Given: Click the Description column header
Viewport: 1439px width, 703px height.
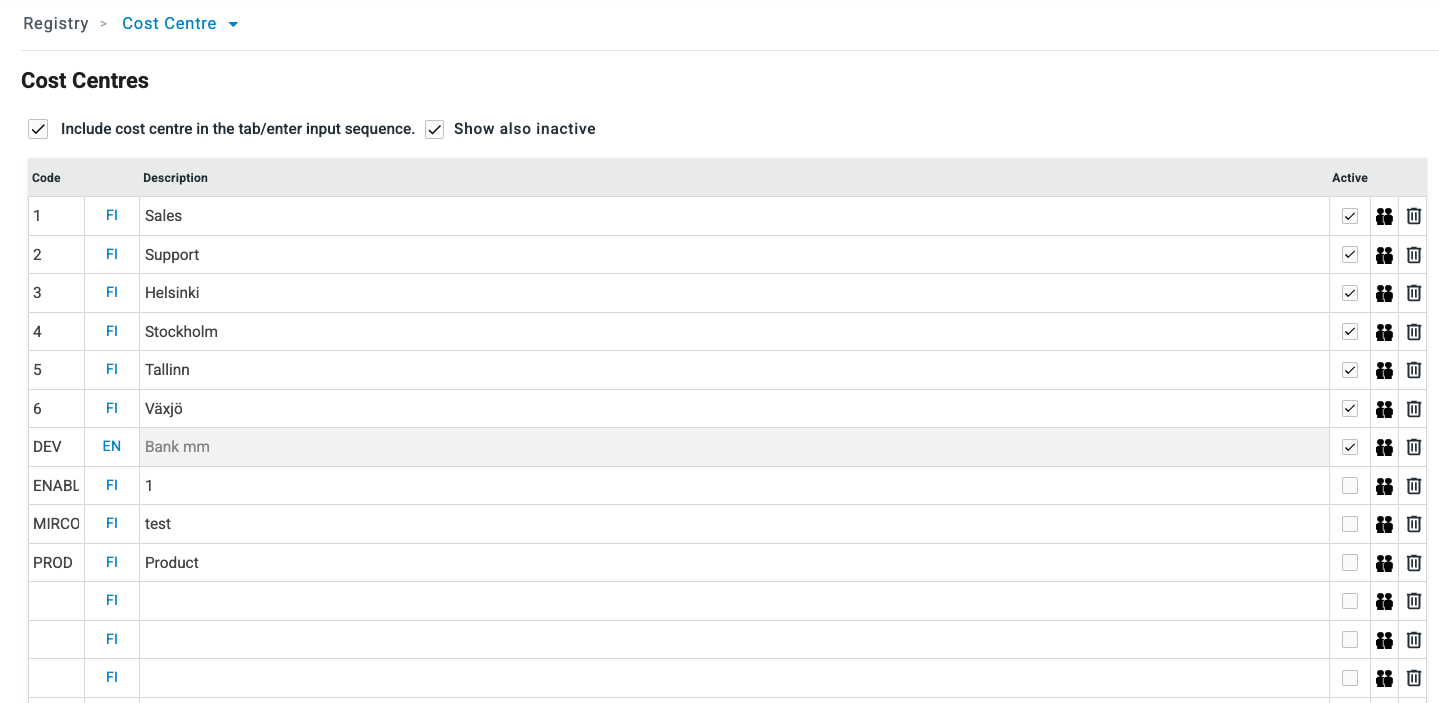Looking at the screenshot, I should [x=175, y=178].
